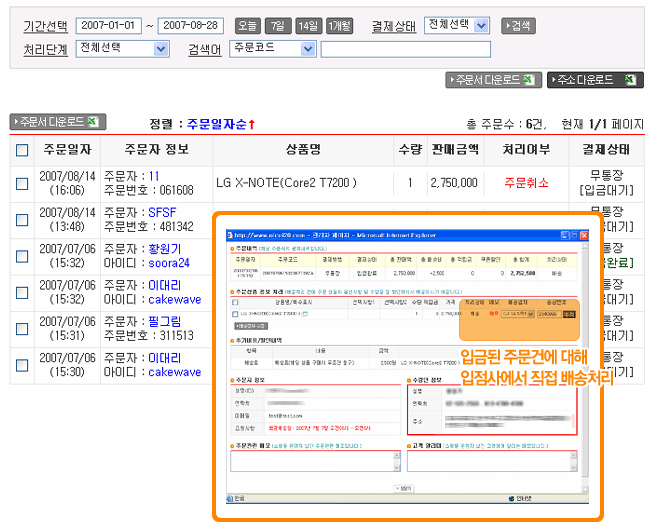Select the 1개월 date range button
This screenshot has height=529, width=655.
(x=339, y=25)
